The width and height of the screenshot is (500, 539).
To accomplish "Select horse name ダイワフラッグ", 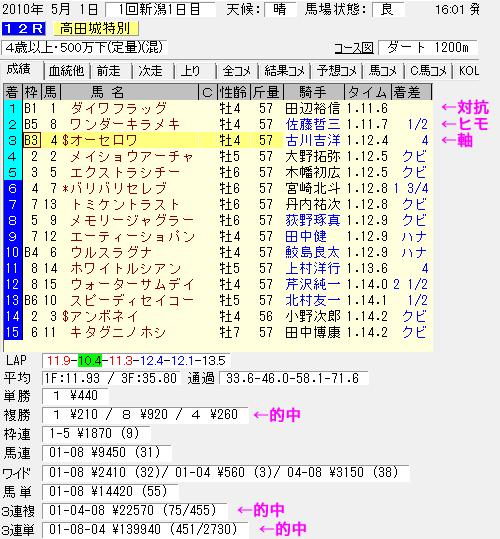I will point(119,109).
